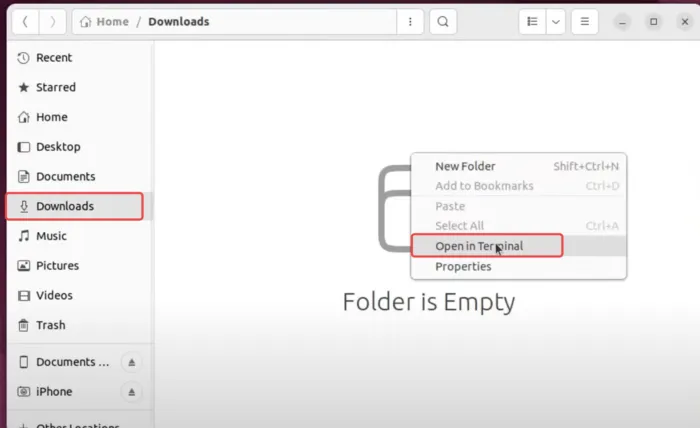Open the search magnifier button
Viewport: 700px width, 428px height.
tap(443, 21)
